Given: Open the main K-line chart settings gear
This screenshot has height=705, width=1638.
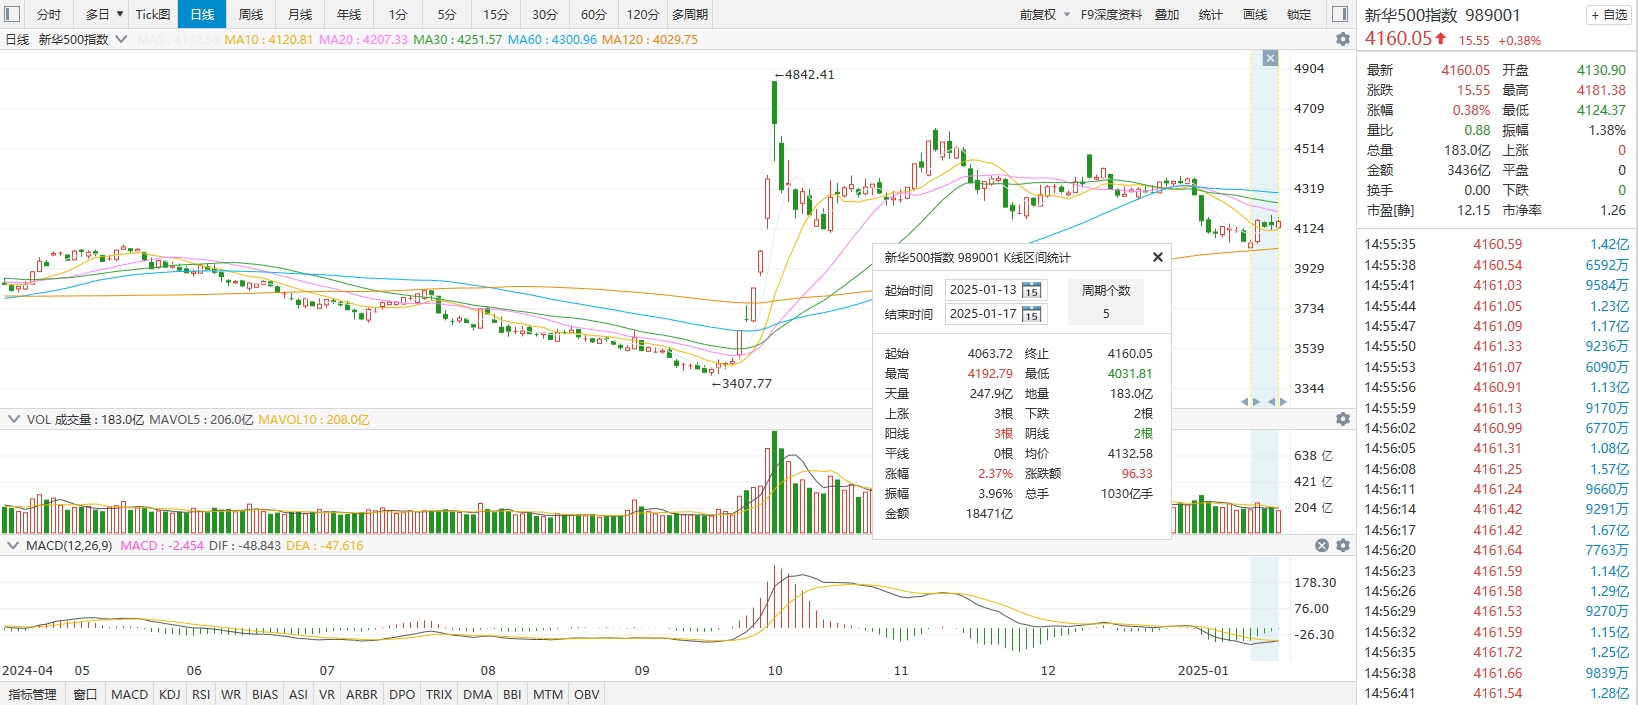Looking at the screenshot, I should [x=1342, y=39].
